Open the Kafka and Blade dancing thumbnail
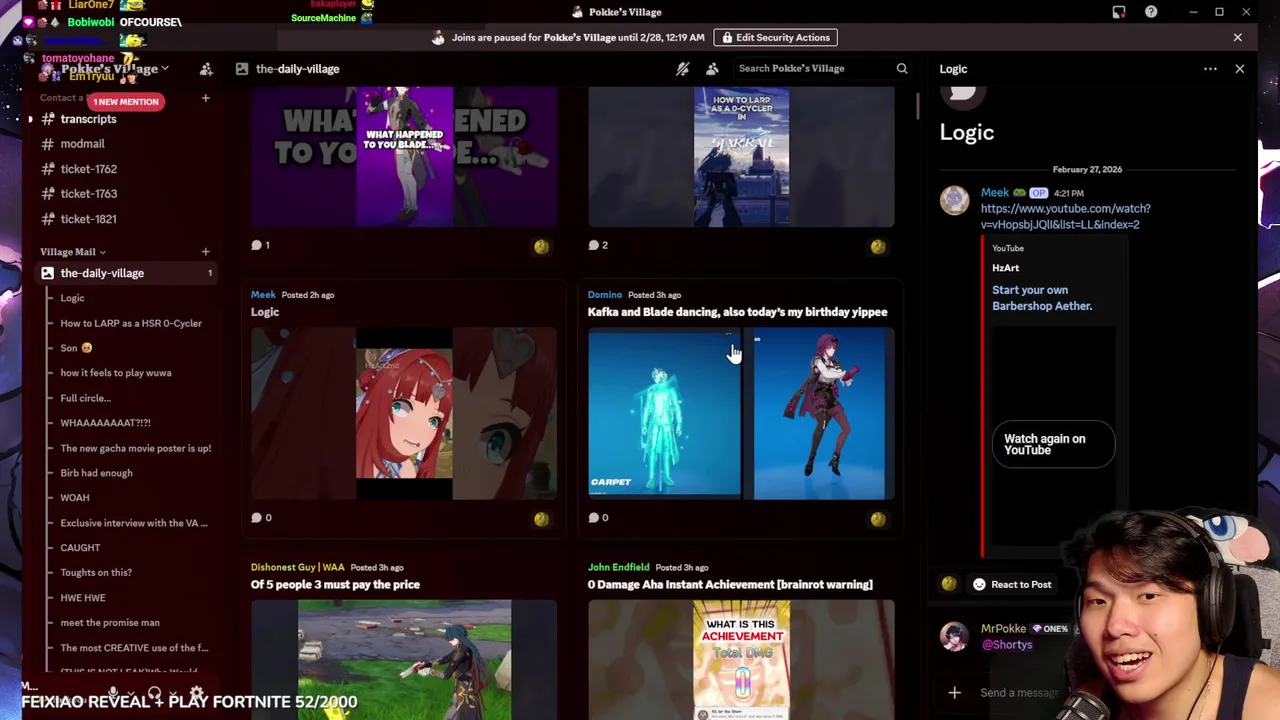Viewport: 1280px width, 720px height. click(x=741, y=413)
